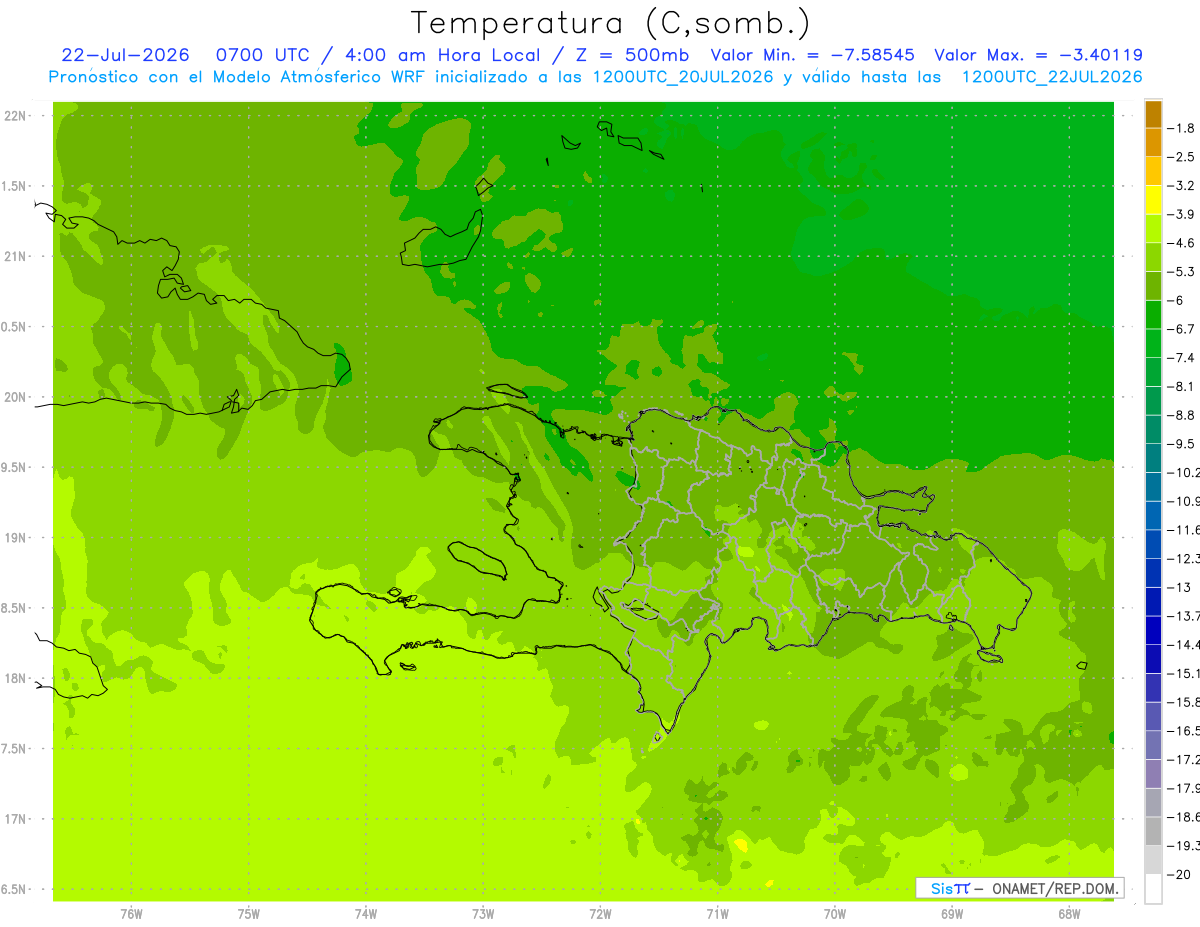Click the -3.9 color scale label
The height and width of the screenshot is (927, 1200).
[x=1183, y=214]
